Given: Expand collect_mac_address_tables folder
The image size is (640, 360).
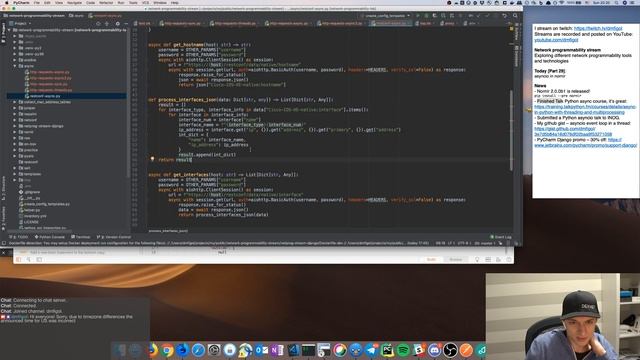Looking at the screenshot, I should [x=15, y=102].
